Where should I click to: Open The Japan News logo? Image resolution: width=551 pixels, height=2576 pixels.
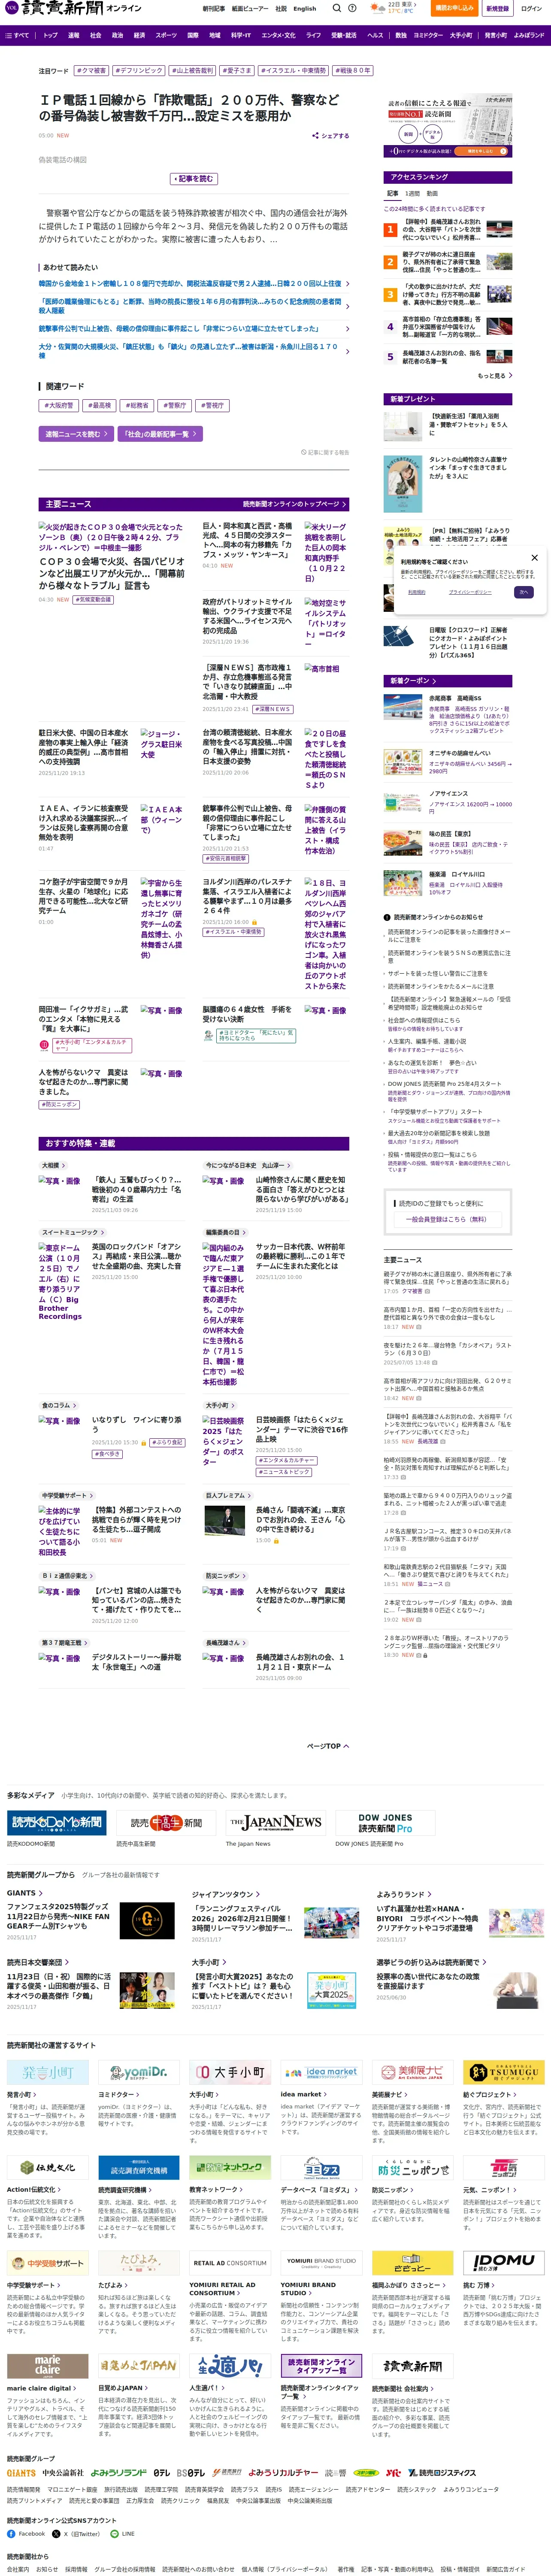point(275,1822)
